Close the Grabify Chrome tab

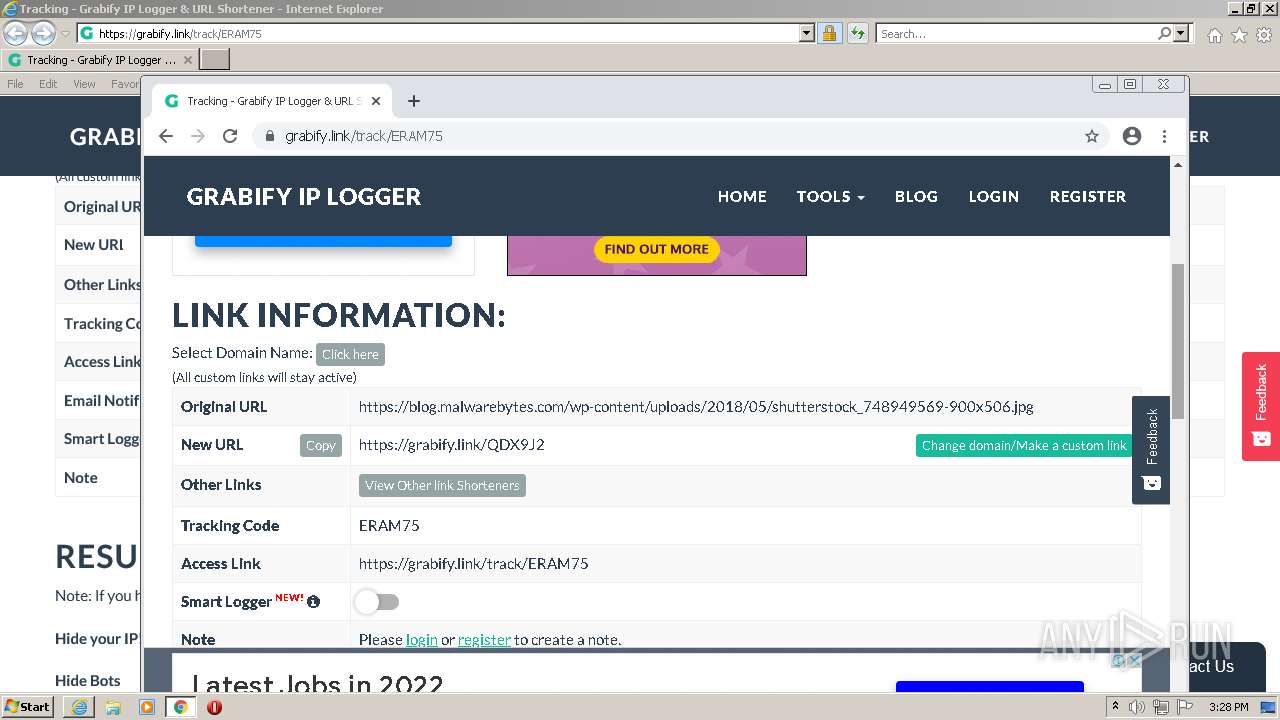[376, 101]
